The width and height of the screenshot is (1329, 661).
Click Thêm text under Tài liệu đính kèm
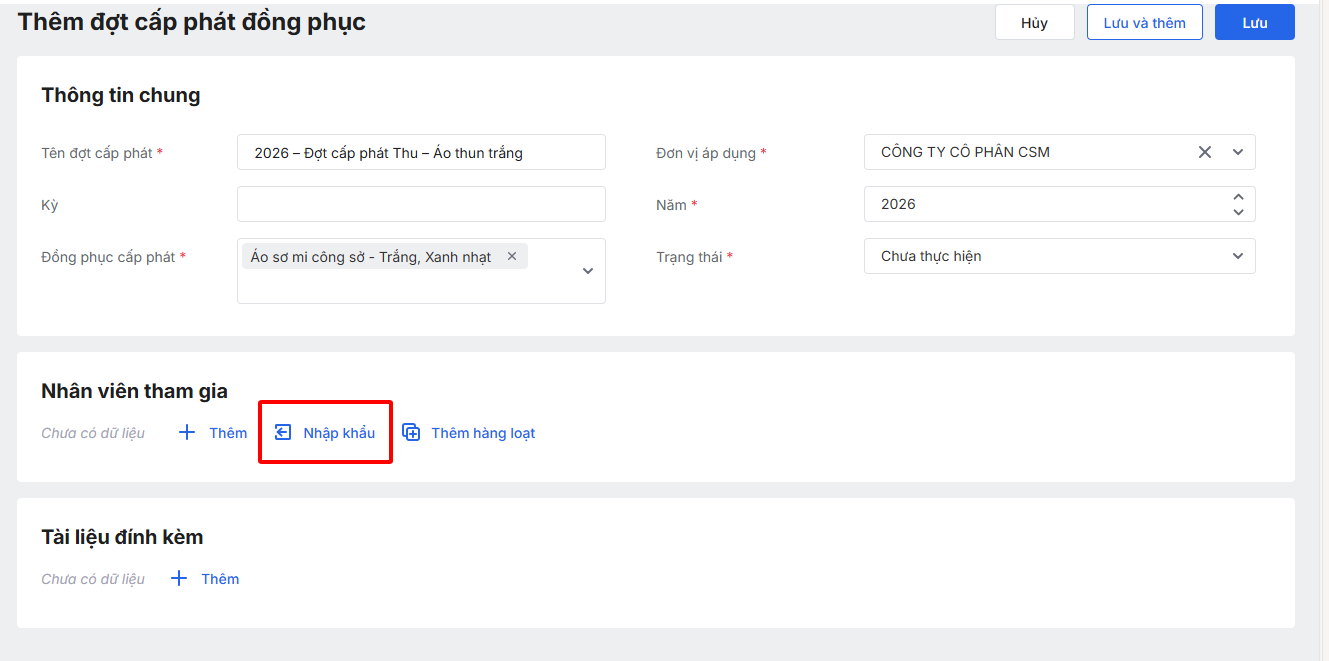coord(220,579)
